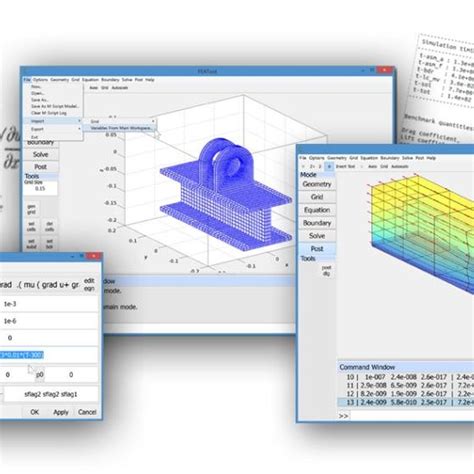The height and width of the screenshot is (474, 474).
Task: Select Variables From Main Workspace... submenu entry
Action: [x=120, y=128]
